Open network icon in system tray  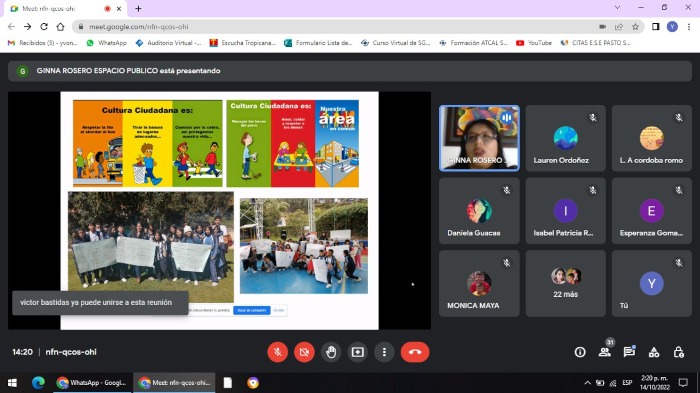click(x=613, y=383)
